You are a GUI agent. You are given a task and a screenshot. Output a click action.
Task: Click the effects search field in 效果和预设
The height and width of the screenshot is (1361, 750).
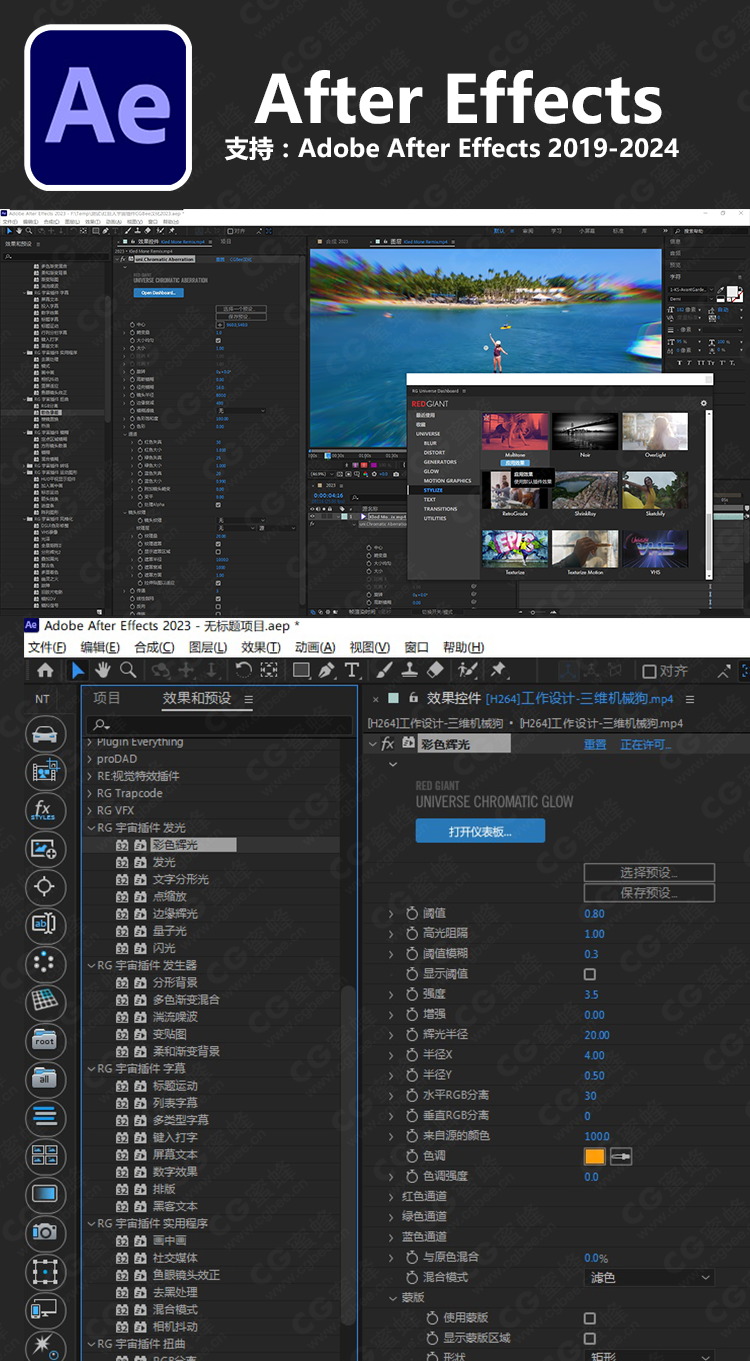pos(221,724)
